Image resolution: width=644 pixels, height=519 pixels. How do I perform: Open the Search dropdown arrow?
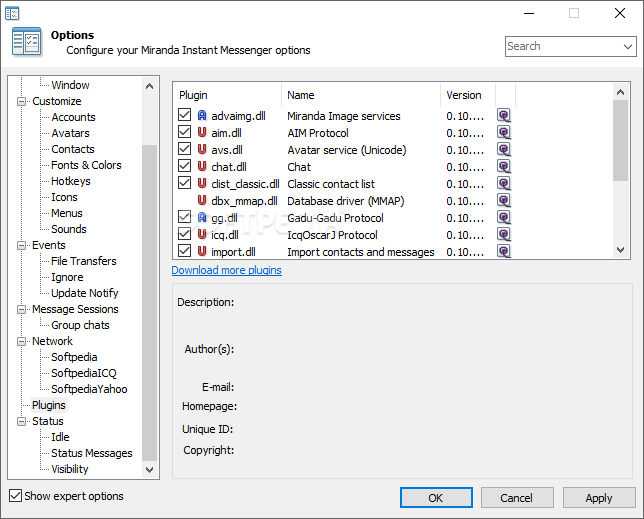(x=628, y=46)
